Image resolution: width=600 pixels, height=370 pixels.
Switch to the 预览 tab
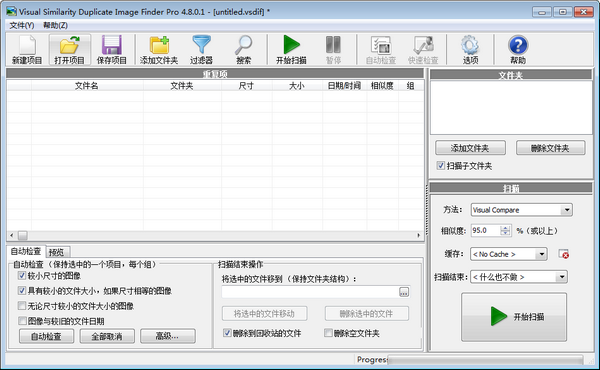(57, 252)
